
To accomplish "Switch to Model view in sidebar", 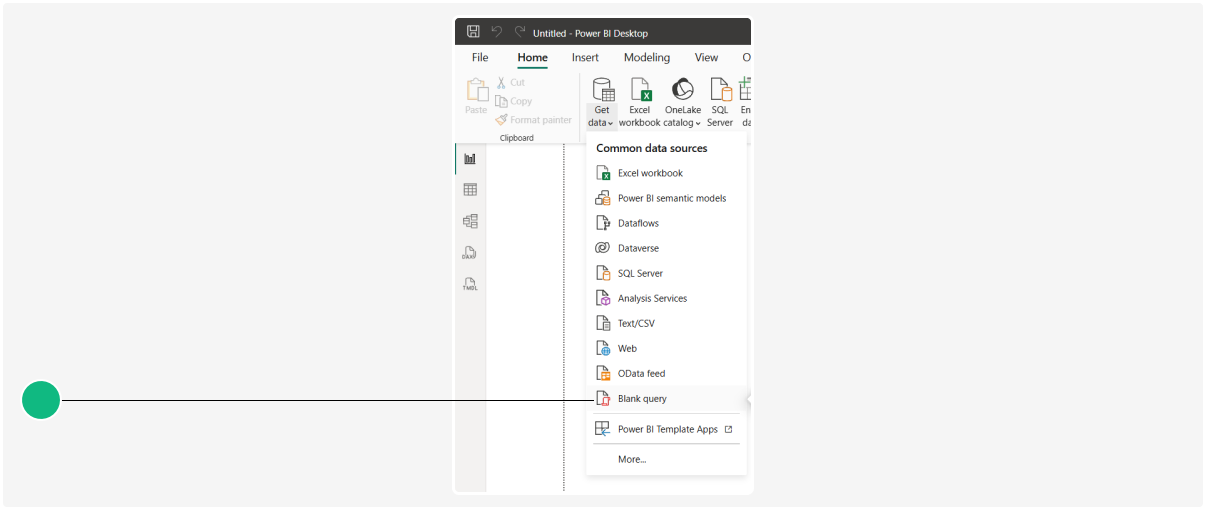I will (470, 221).
